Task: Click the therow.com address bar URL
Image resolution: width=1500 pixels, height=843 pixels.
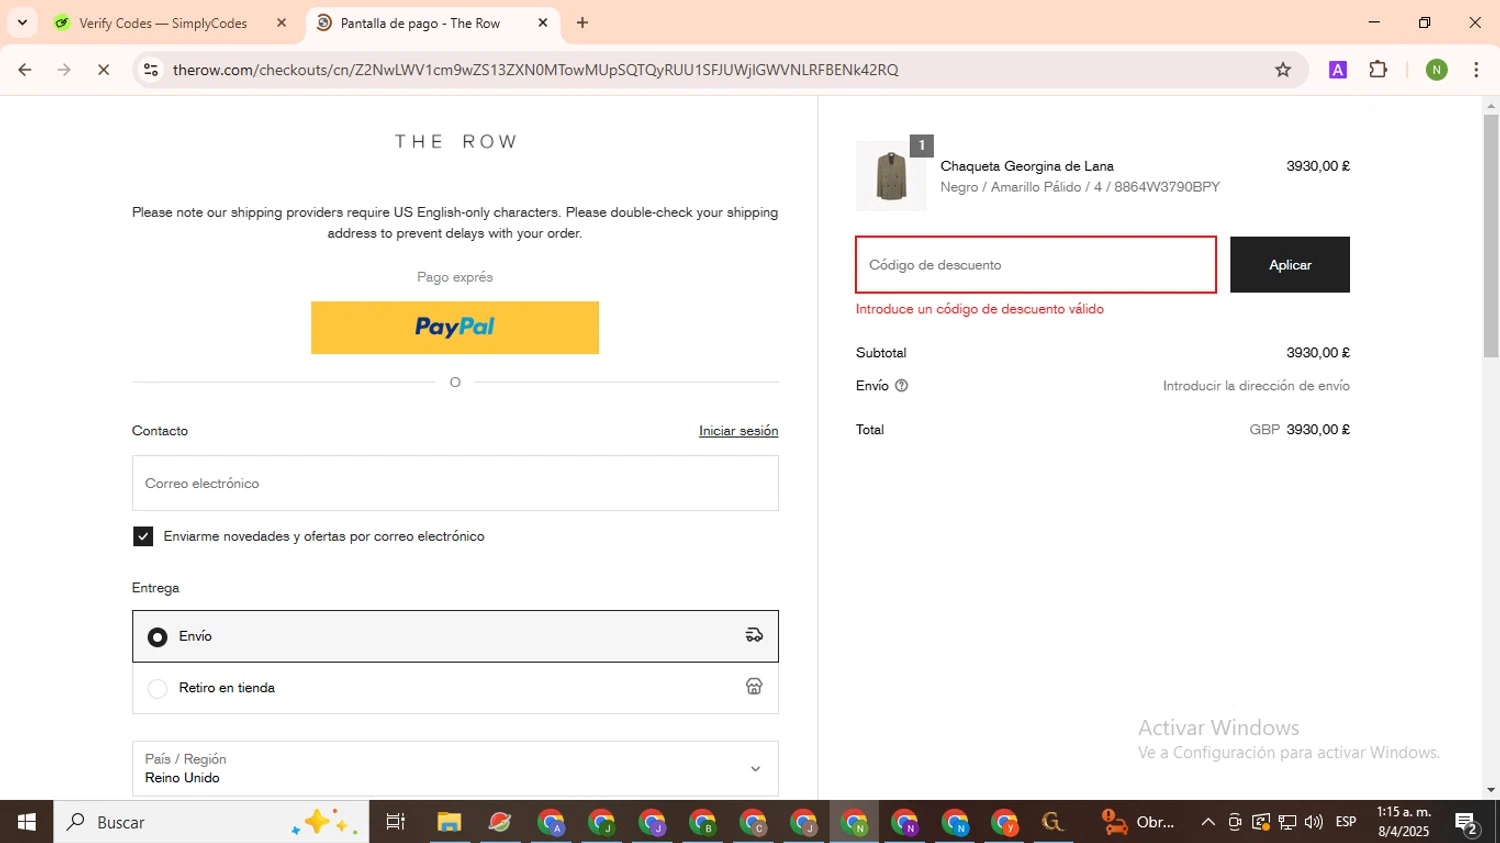Action: pos(535,70)
